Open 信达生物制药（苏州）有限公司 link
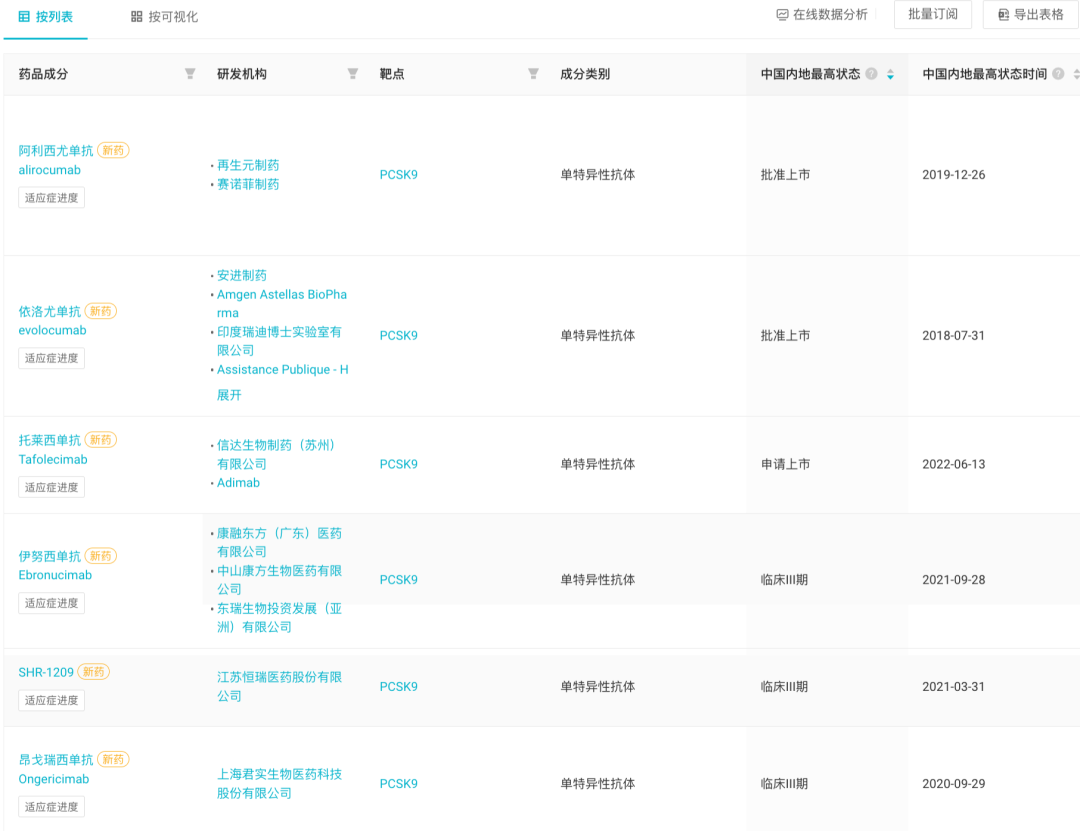 (x=277, y=455)
